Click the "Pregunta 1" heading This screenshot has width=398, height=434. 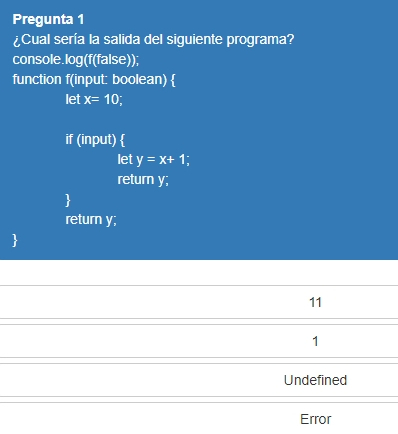pos(48,19)
